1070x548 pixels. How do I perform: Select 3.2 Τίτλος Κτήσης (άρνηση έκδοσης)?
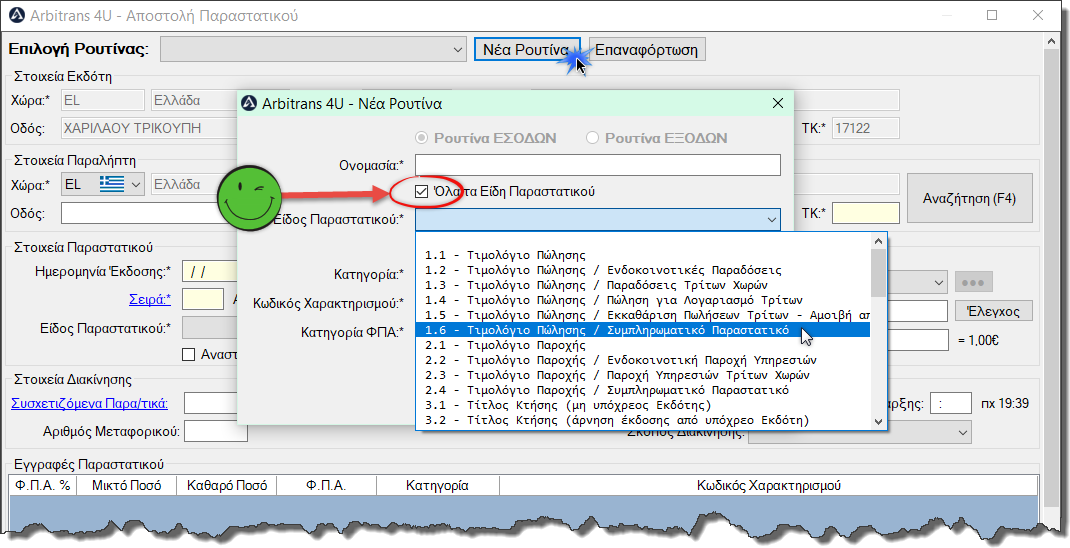pyautogui.click(x=642, y=420)
